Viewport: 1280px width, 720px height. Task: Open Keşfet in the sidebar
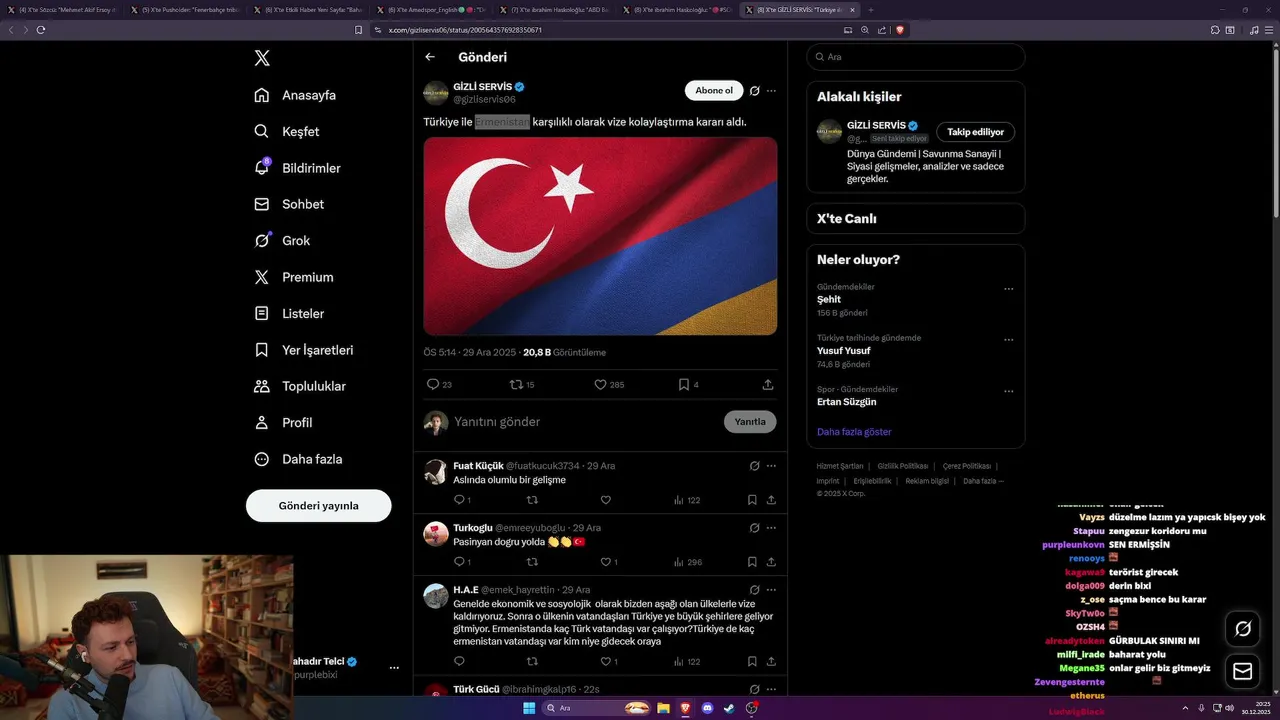(x=287, y=131)
